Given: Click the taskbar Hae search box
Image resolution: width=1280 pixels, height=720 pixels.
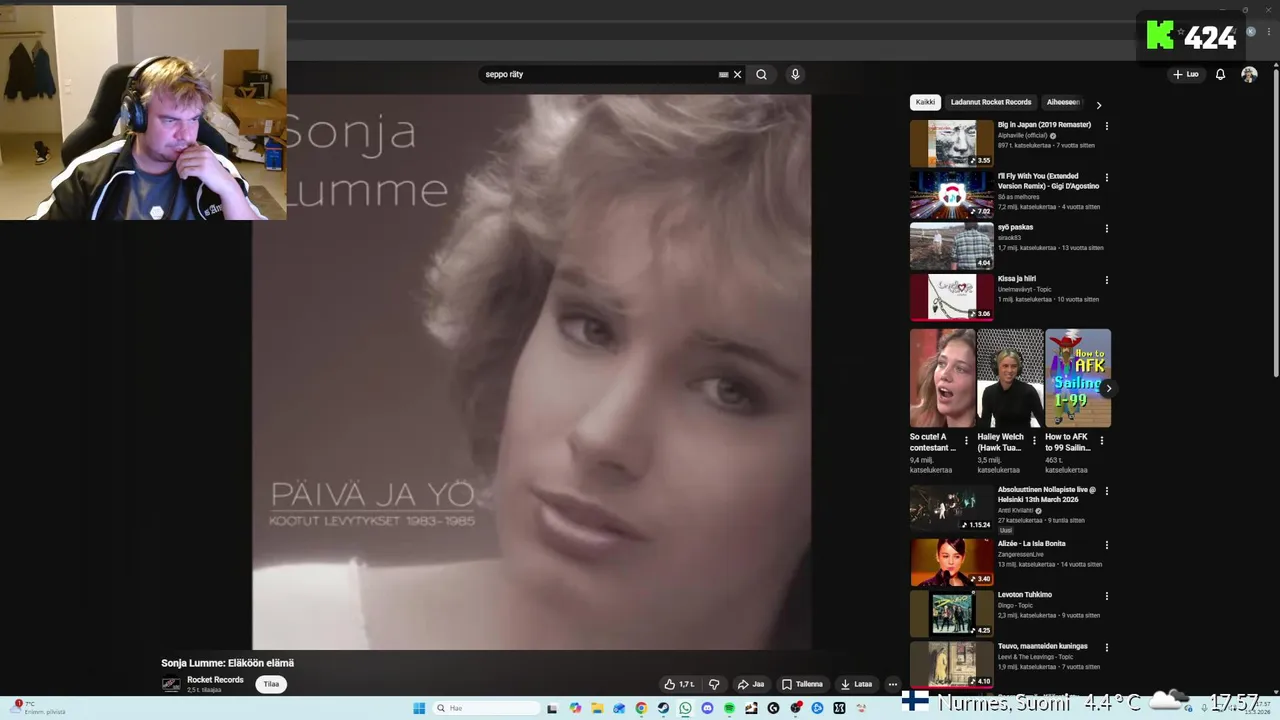Looking at the screenshot, I should (x=486, y=708).
